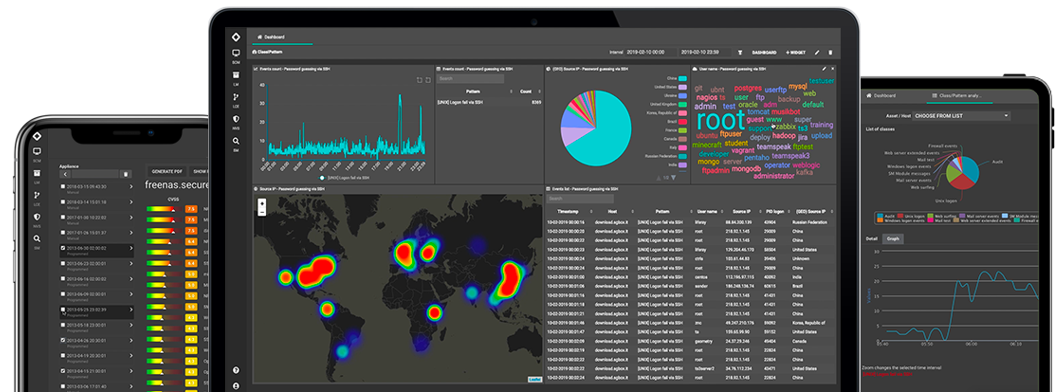
Task: Open user account icon at laptop sidebar bottom
Action: pyautogui.click(x=236, y=386)
